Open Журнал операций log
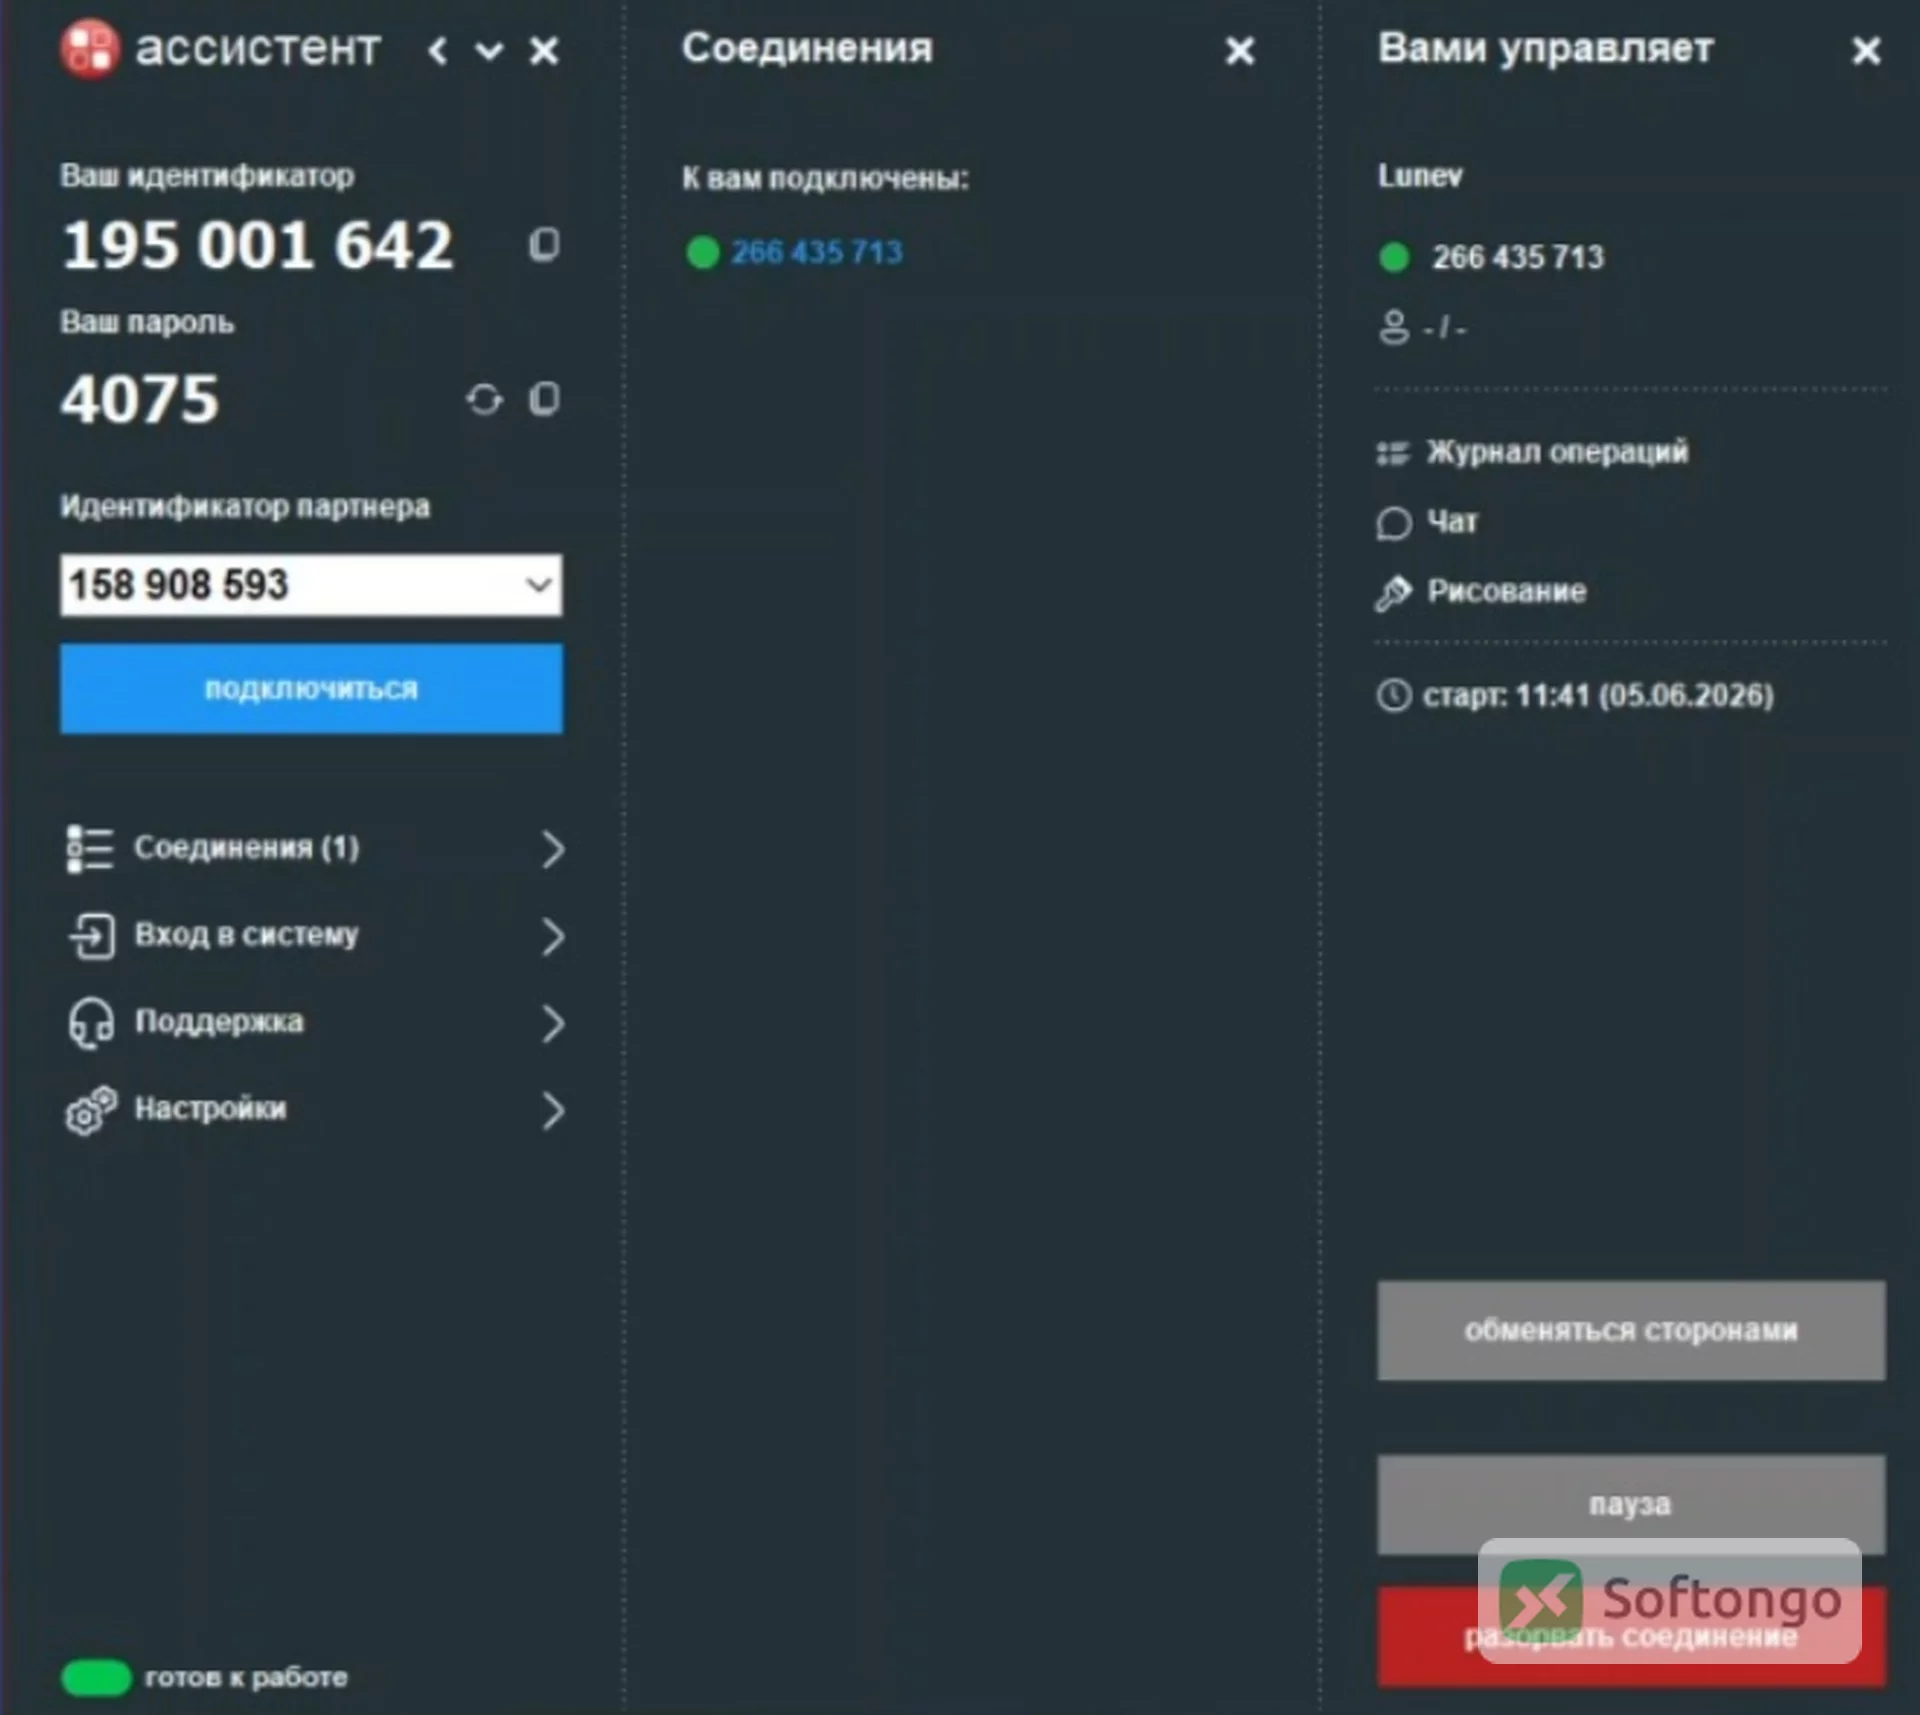Viewport: 1920px width, 1715px height. tap(1557, 452)
